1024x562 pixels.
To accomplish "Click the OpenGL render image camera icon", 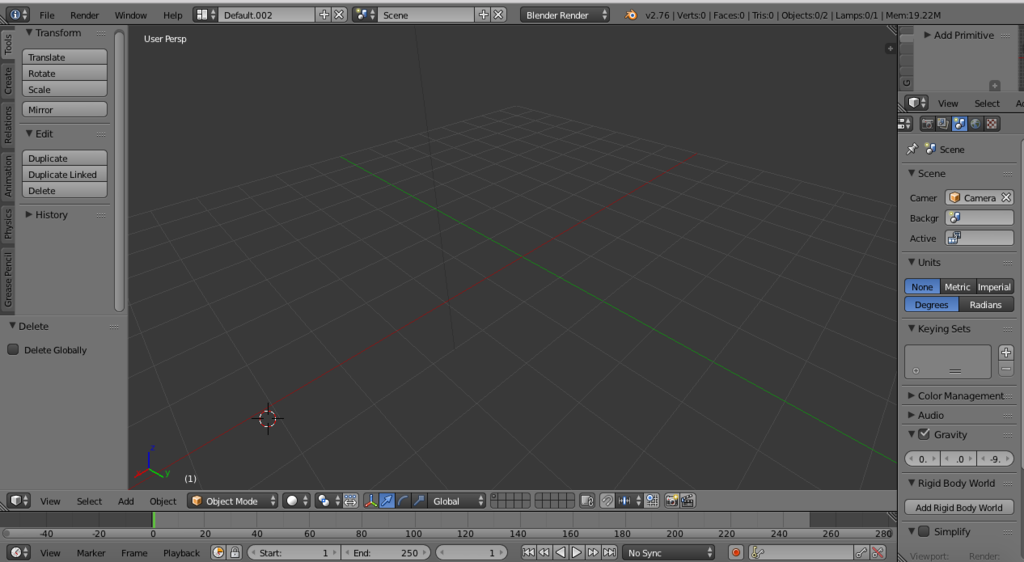I will point(671,501).
